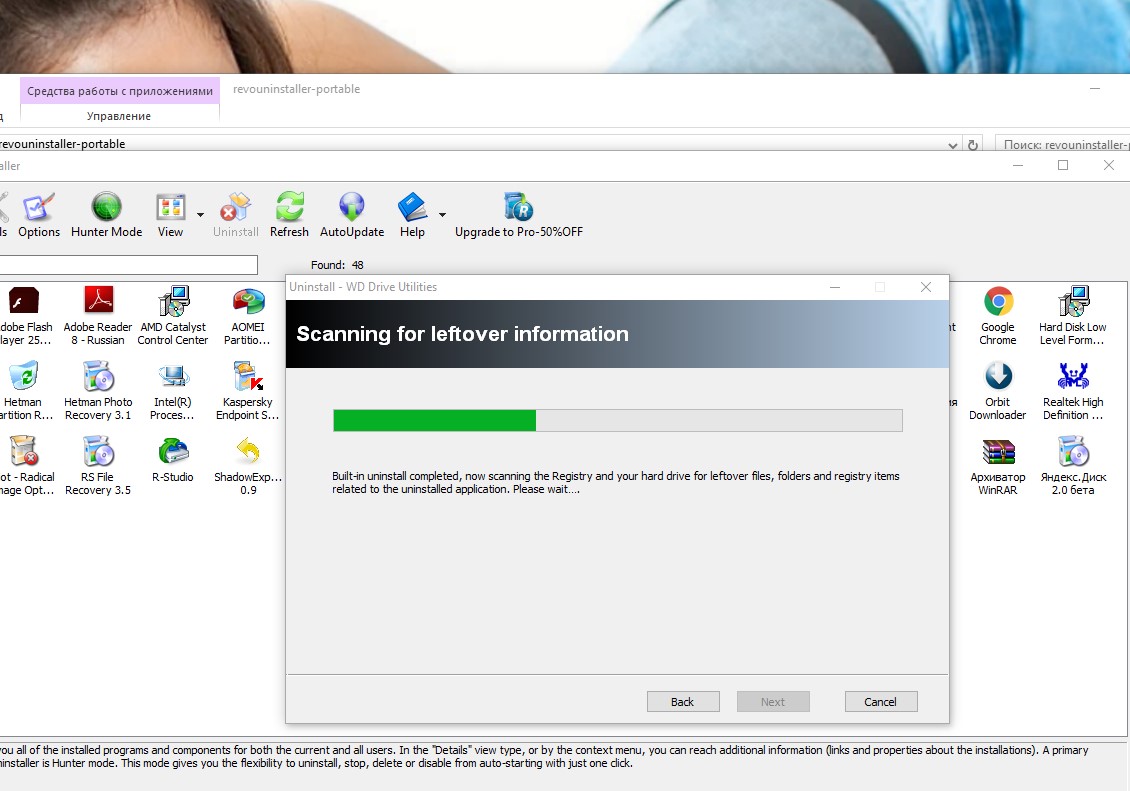Refresh the Explorer folder view
The height and width of the screenshot is (791, 1130).
pyautogui.click(x=973, y=145)
